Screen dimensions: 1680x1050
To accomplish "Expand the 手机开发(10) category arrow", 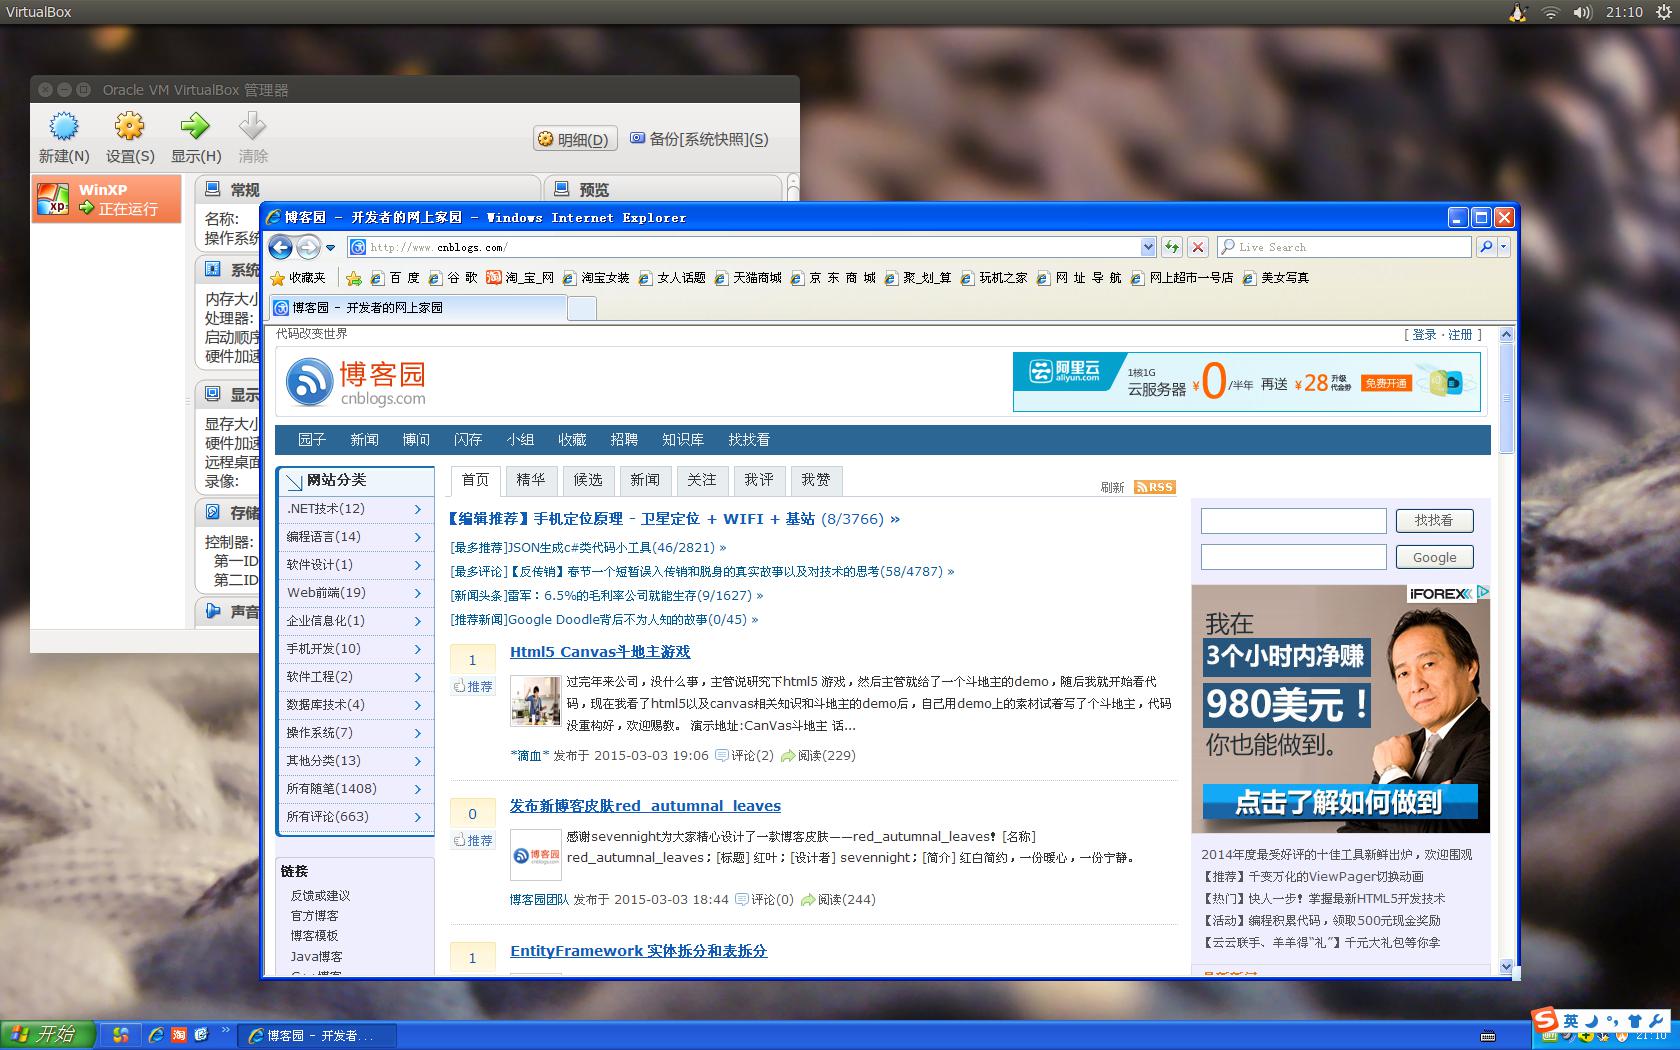I will click(418, 649).
